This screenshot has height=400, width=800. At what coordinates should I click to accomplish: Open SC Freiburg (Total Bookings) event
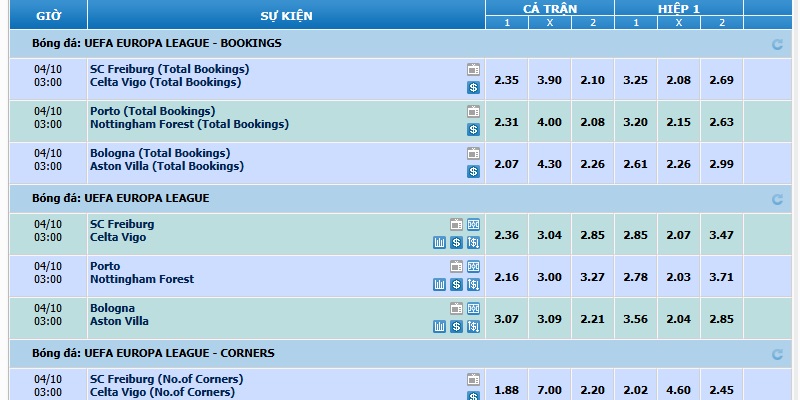pyautogui.click(x=170, y=69)
